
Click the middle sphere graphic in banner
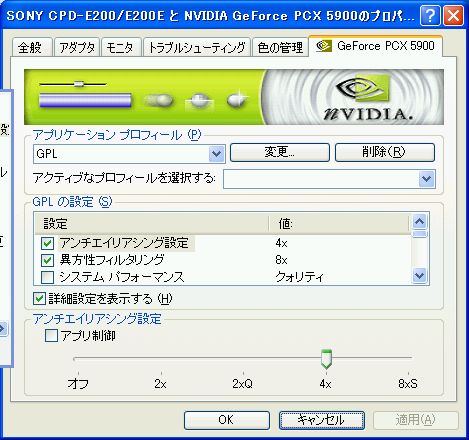(x=199, y=100)
